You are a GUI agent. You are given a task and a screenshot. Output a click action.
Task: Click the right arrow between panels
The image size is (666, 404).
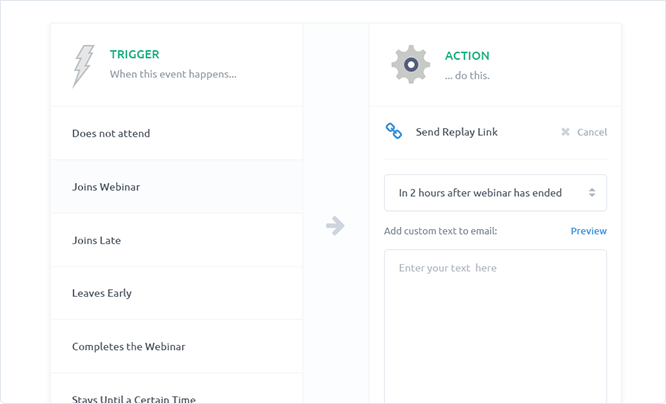click(x=335, y=226)
